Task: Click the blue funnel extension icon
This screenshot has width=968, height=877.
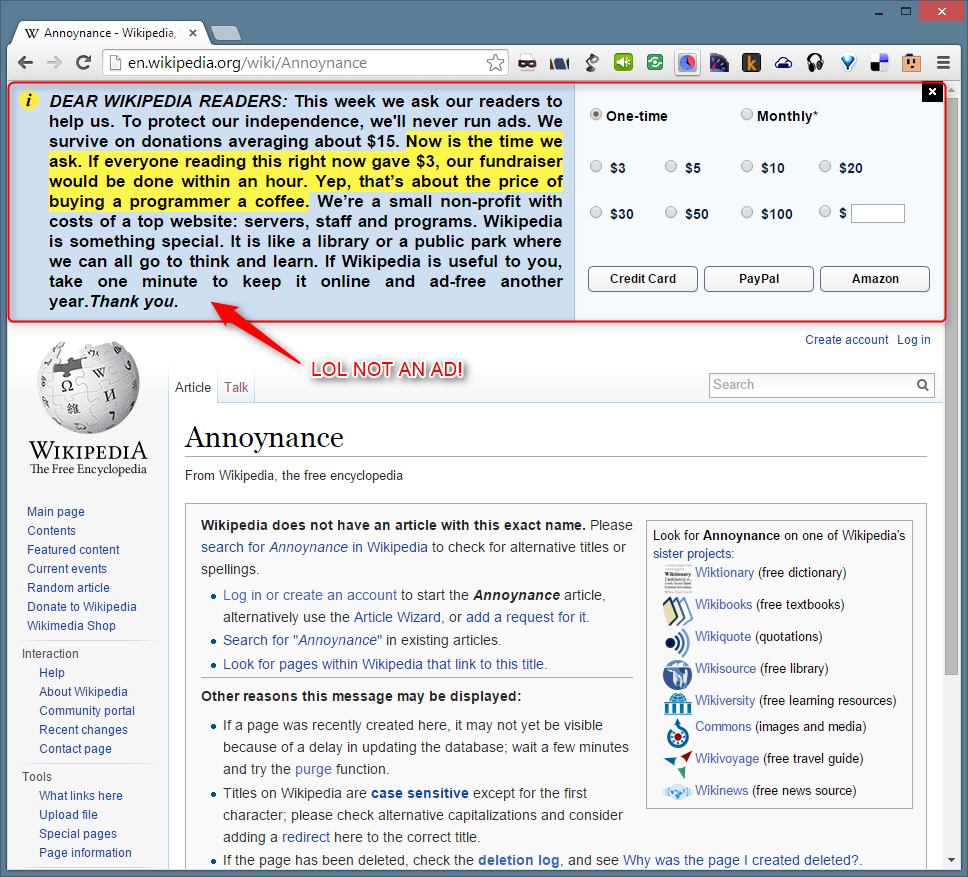Action: click(848, 62)
